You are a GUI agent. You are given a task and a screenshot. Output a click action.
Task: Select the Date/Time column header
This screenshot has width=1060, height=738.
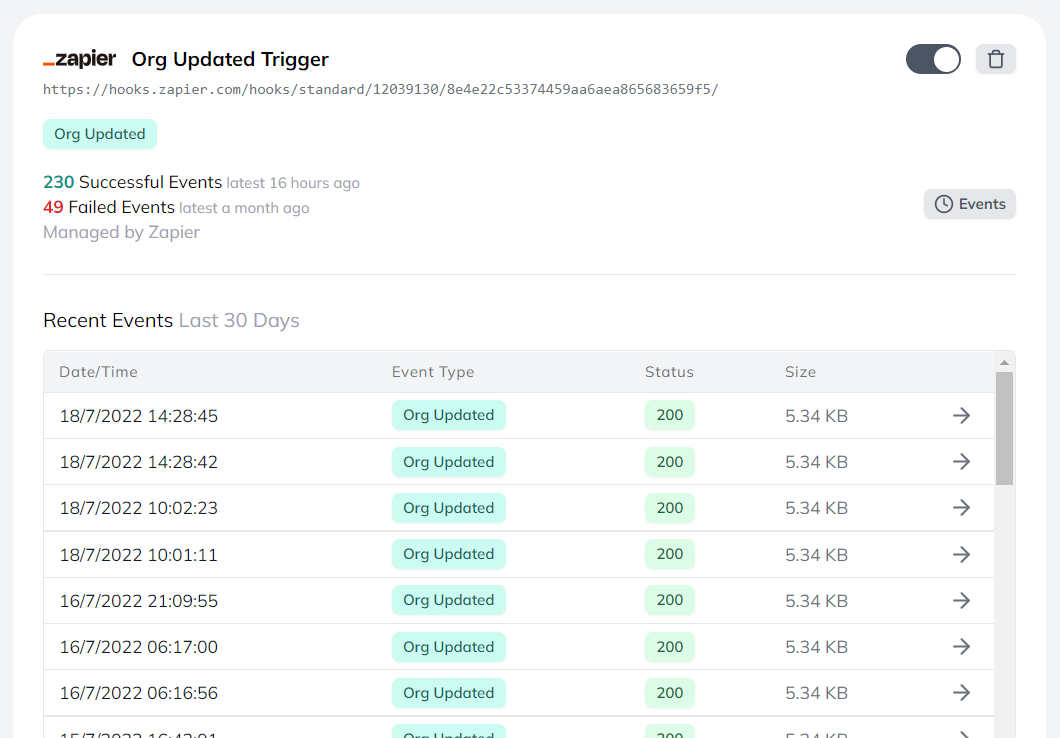tap(98, 371)
